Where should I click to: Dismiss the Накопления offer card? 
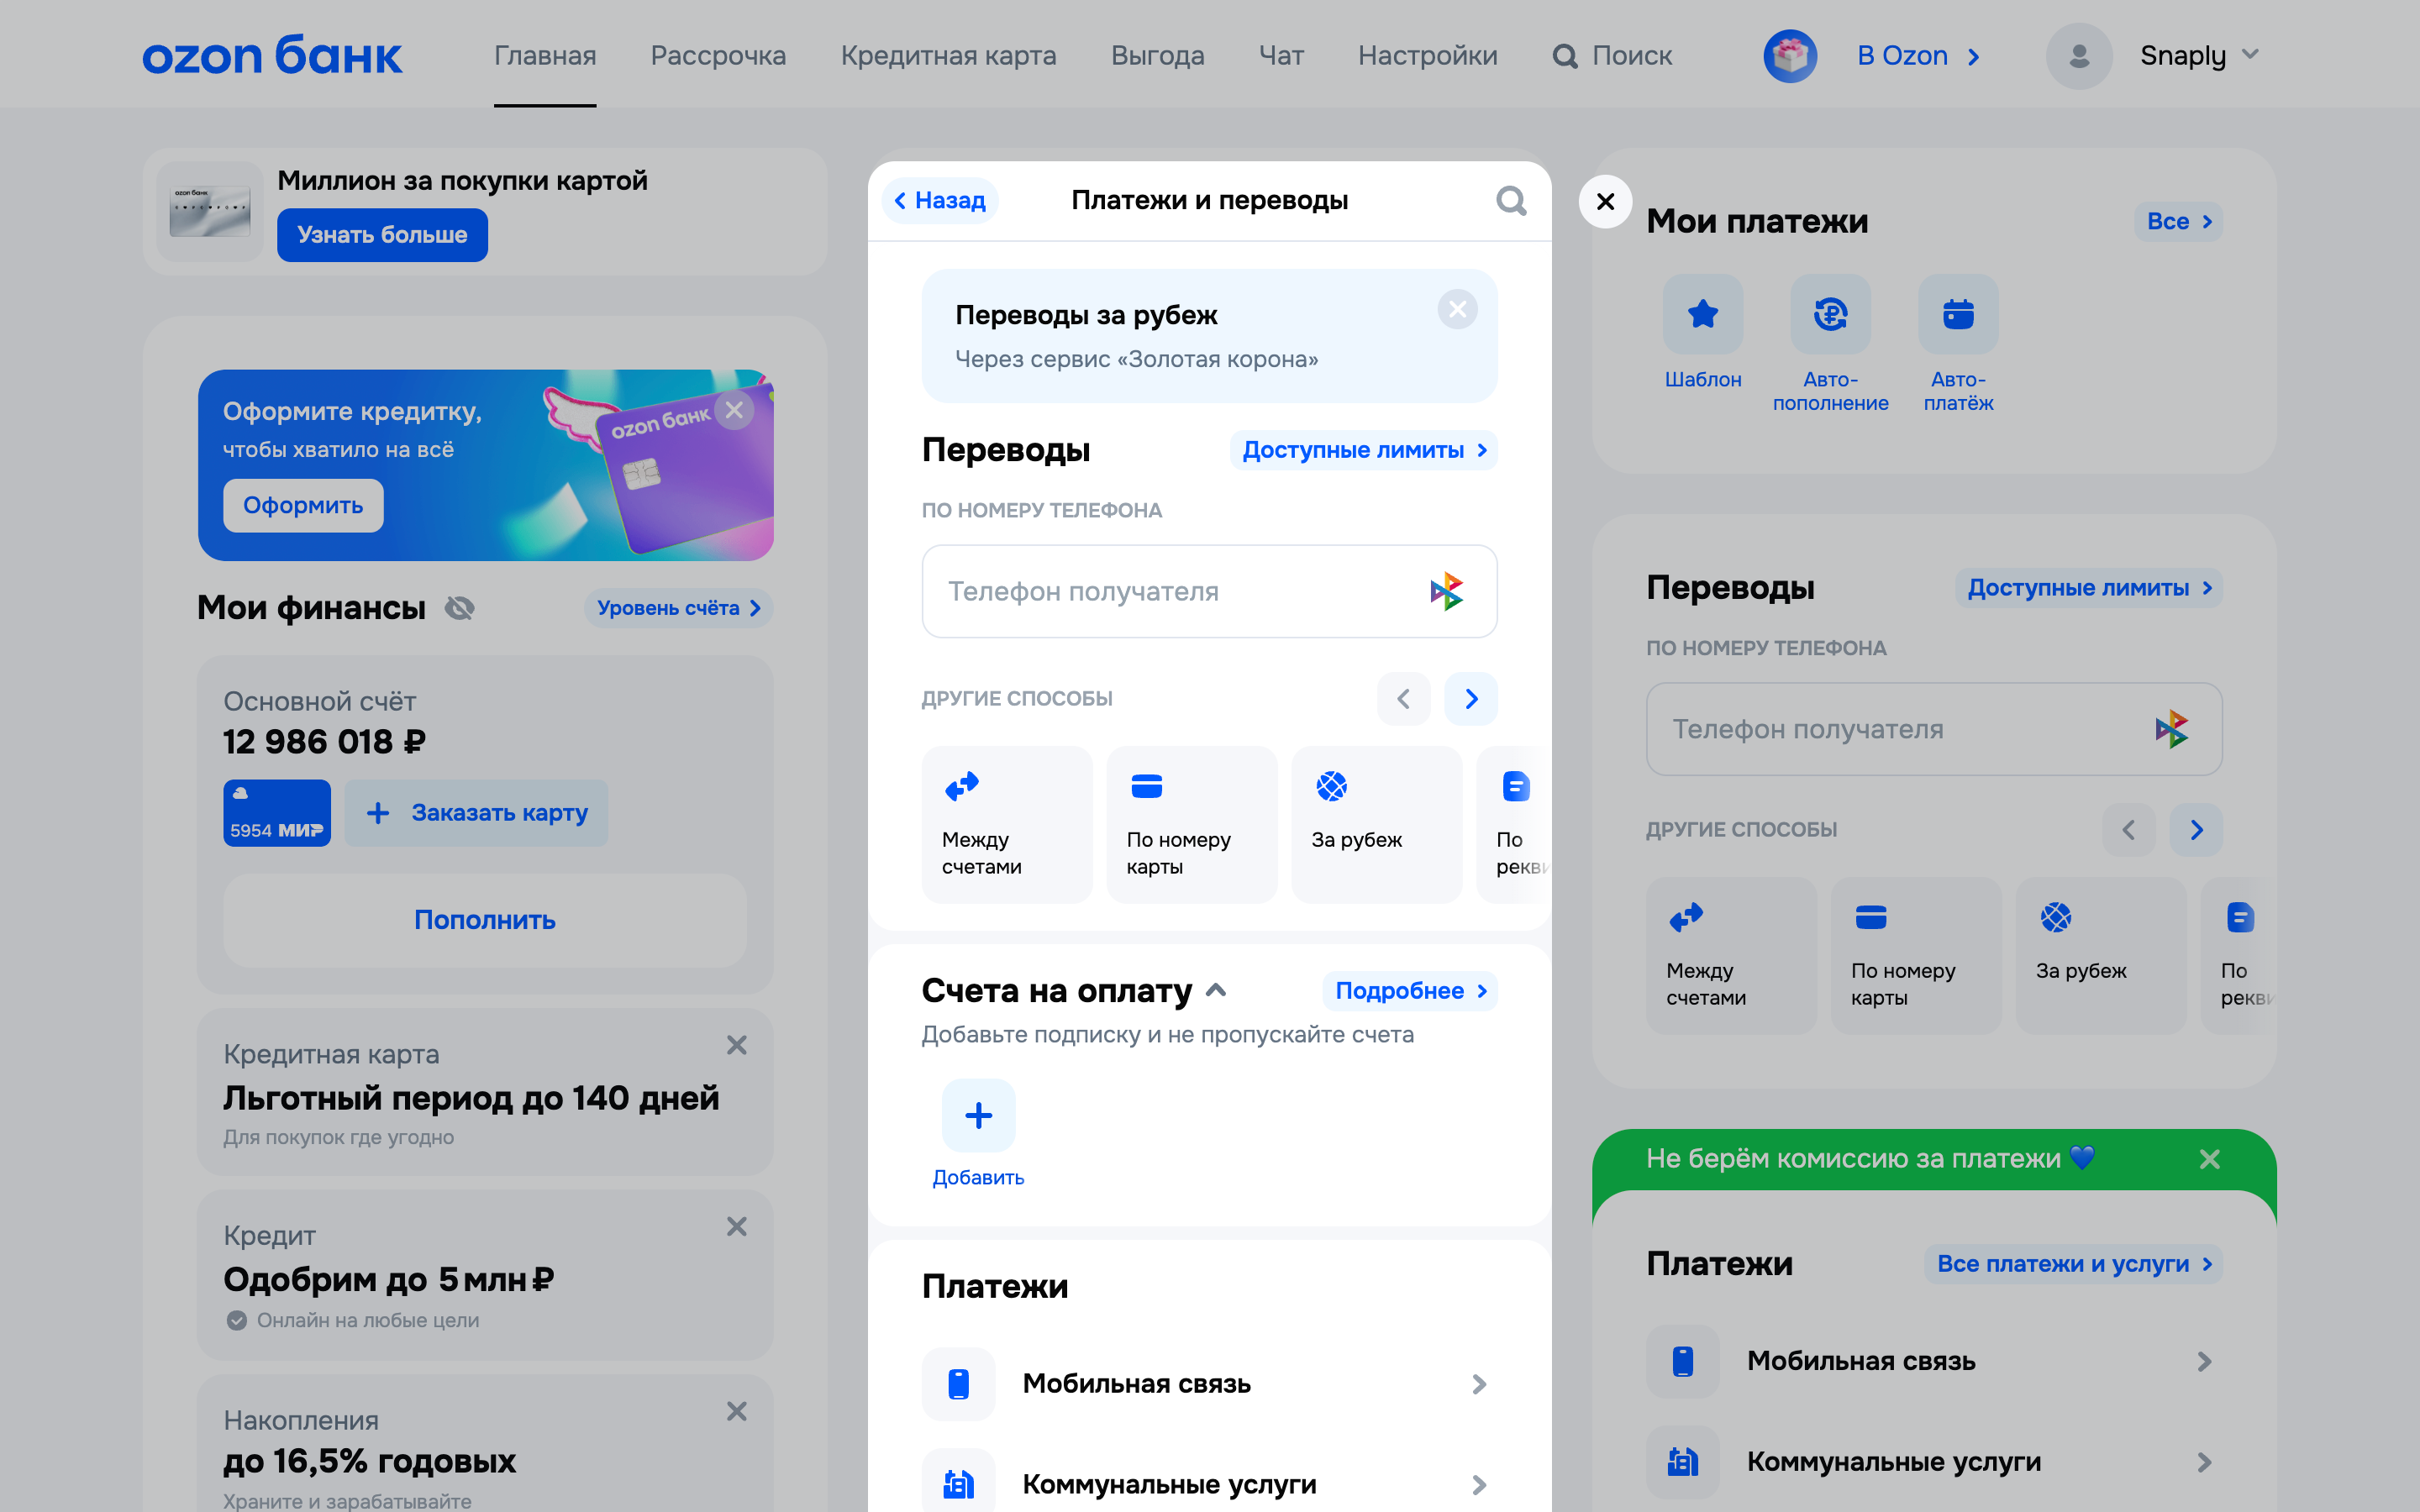pyautogui.click(x=737, y=1411)
